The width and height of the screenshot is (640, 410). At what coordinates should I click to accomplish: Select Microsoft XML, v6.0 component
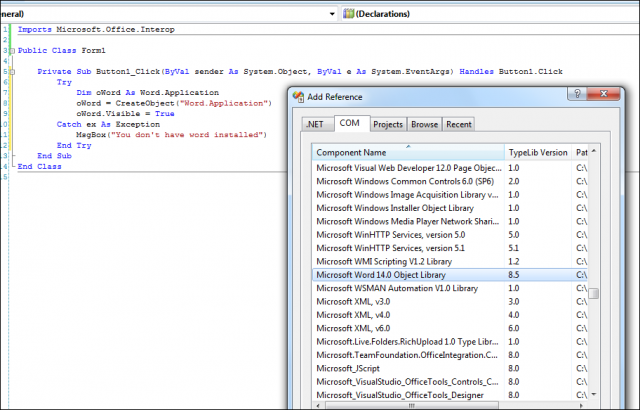[354, 327]
